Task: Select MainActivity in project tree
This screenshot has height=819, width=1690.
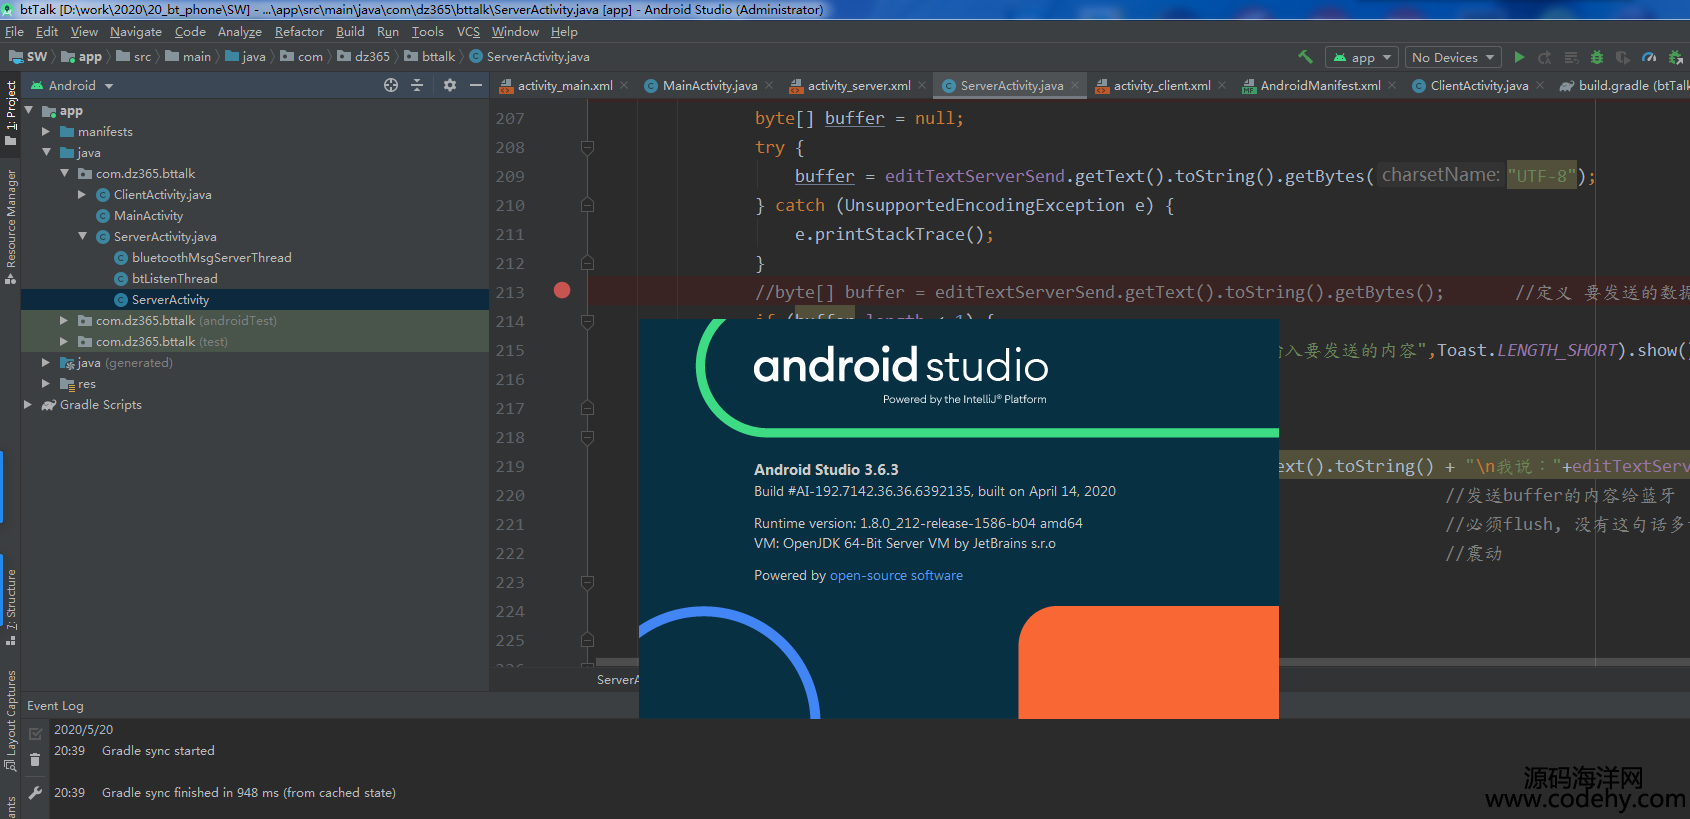Action: [x=148, y=215]
